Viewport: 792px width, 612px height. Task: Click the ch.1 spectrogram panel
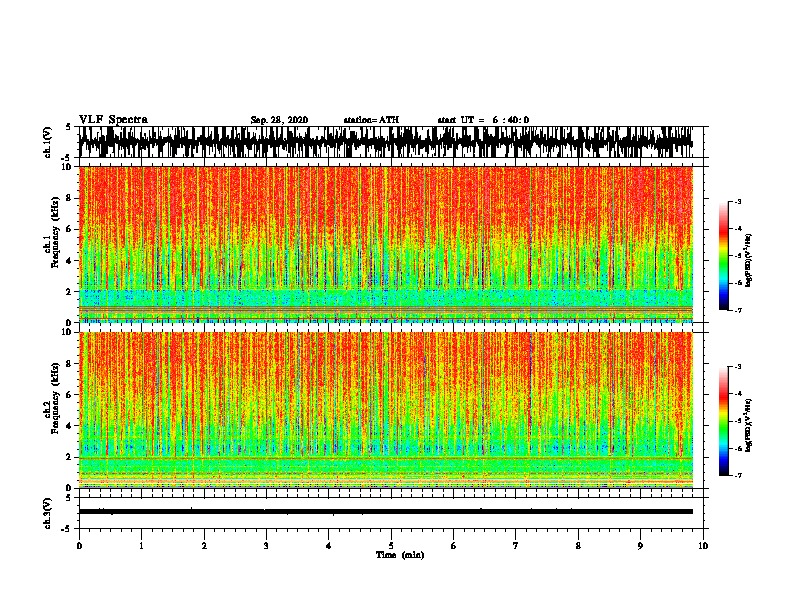(x=386, y=244)
